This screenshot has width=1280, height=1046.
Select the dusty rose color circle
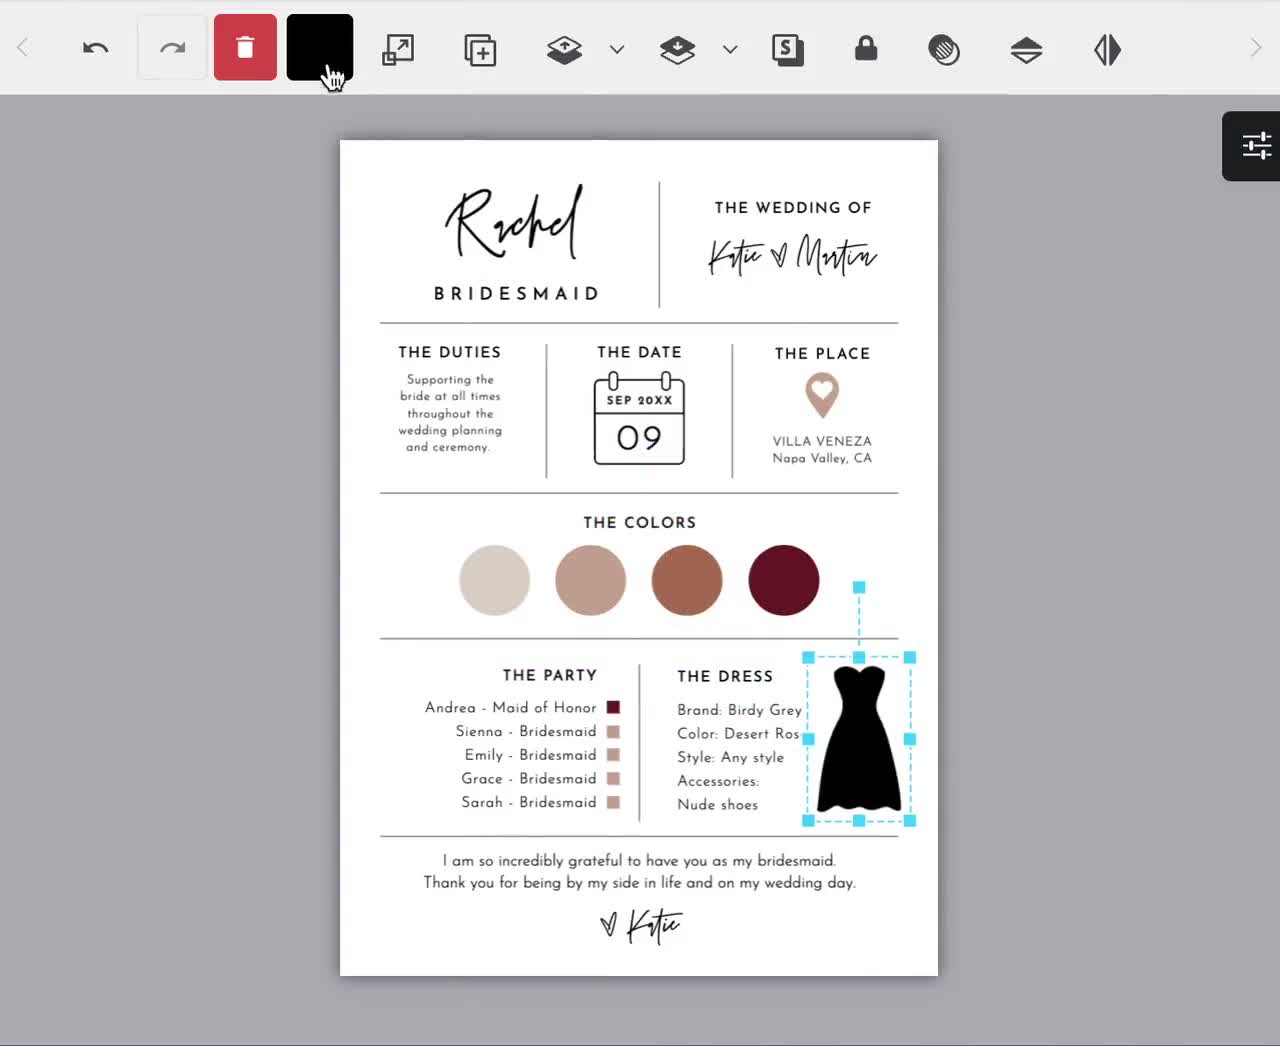pos(590,580)
